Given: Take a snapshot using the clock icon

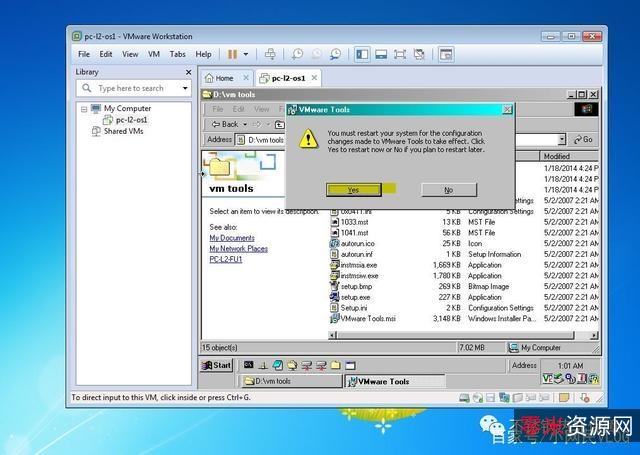Looking at the screenshot, I should 297,54.
